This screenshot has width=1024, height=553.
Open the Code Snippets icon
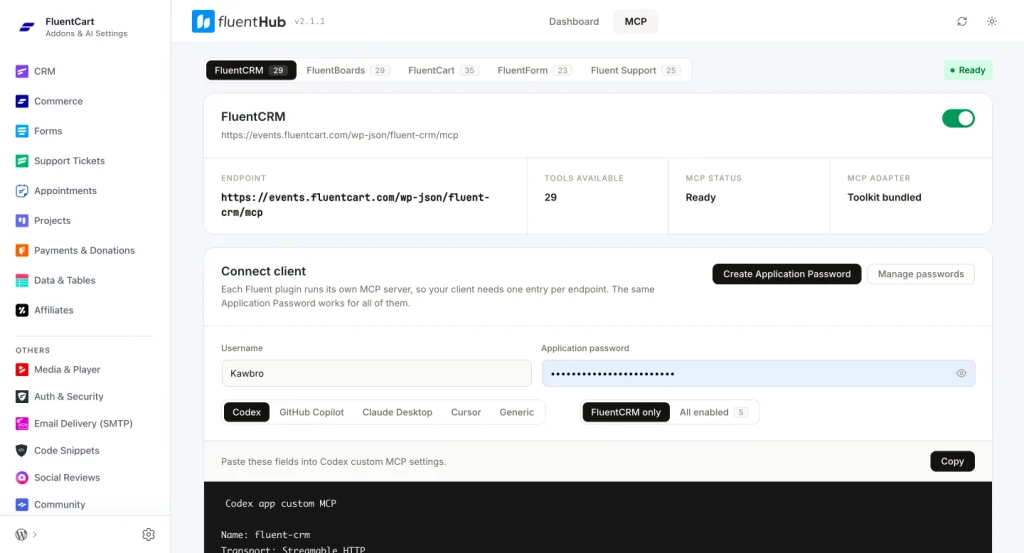click(22, 450)
